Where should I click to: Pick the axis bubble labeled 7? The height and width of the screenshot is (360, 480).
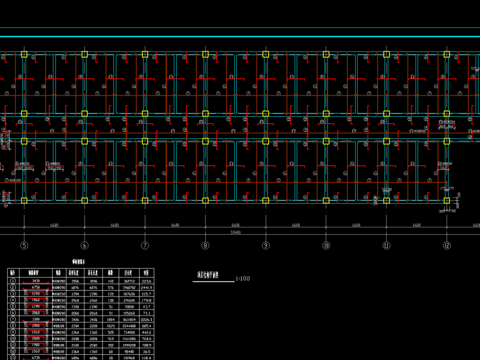click(x=145, y=246)
